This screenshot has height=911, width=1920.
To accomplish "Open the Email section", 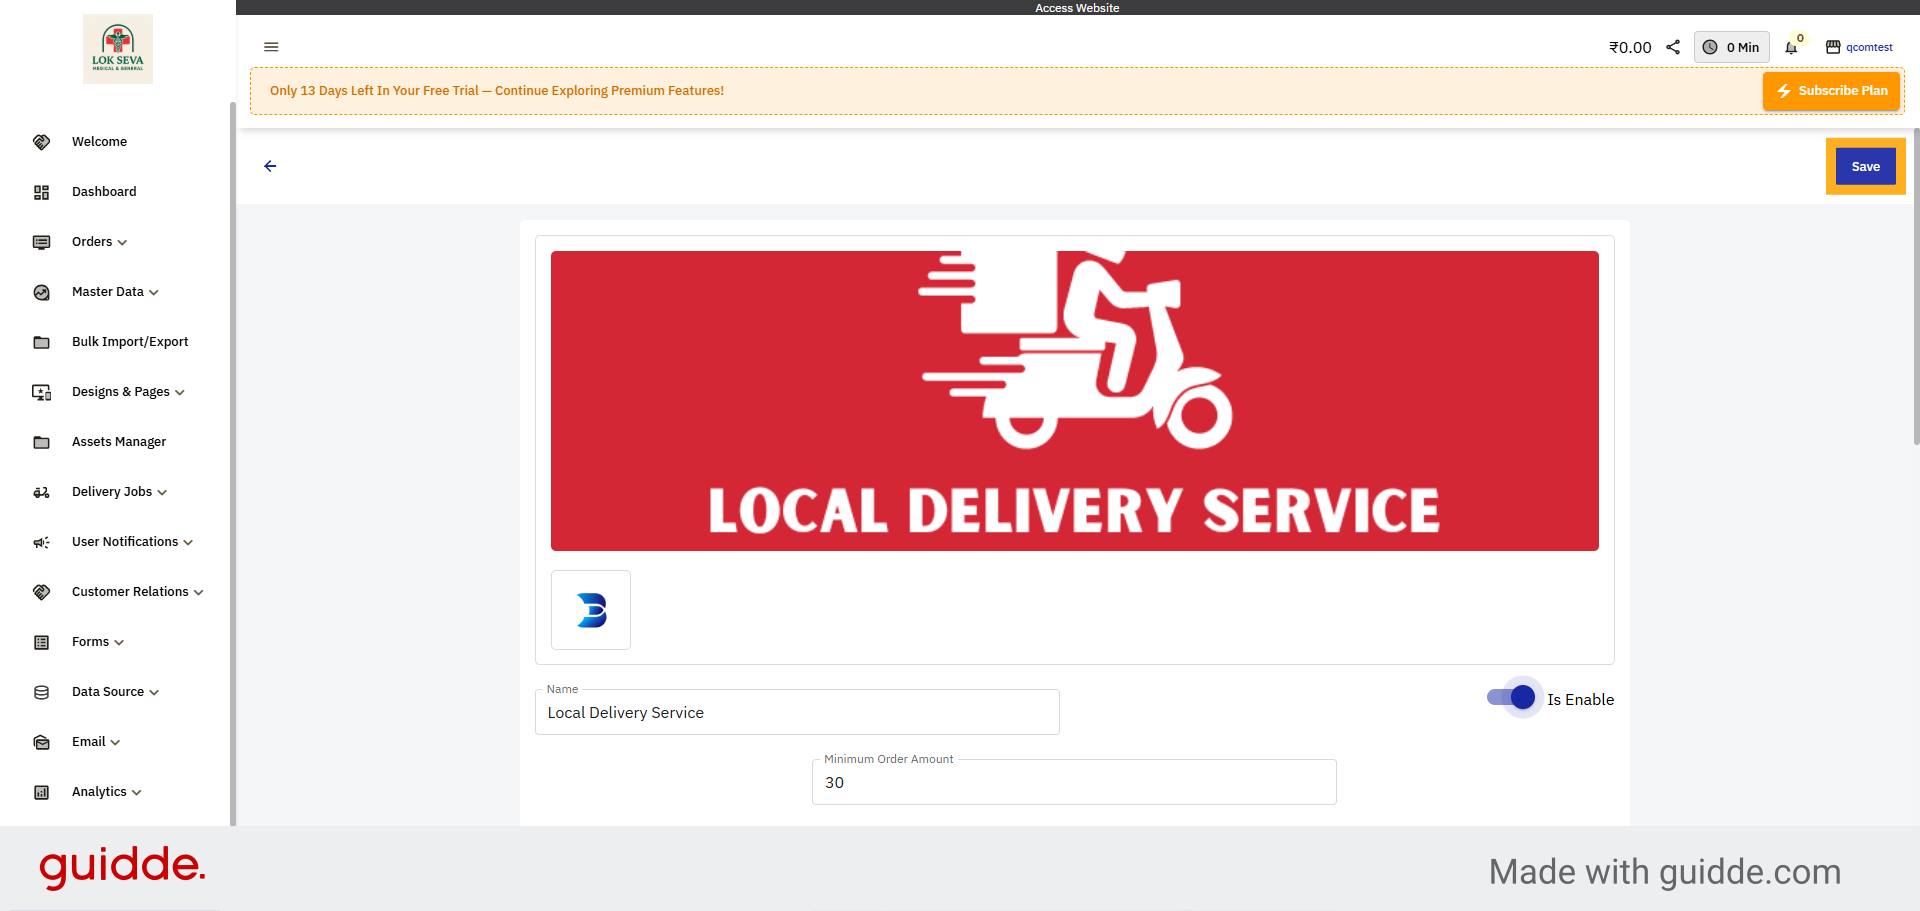I will (x=89, y=741).
